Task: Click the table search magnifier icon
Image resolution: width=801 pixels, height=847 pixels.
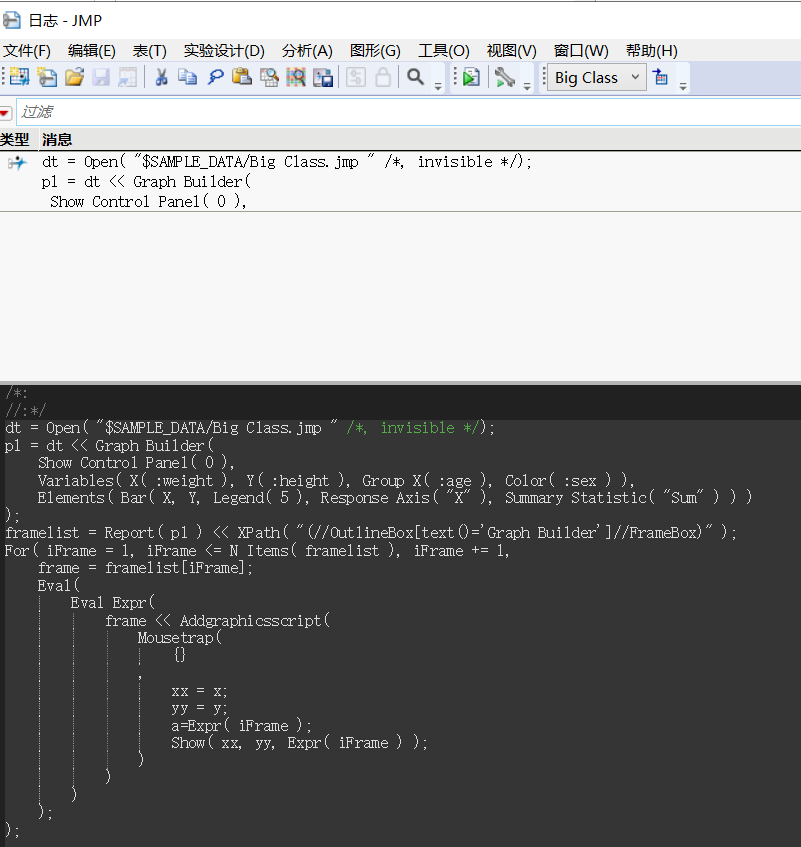Action: click(x=269, y=77)
